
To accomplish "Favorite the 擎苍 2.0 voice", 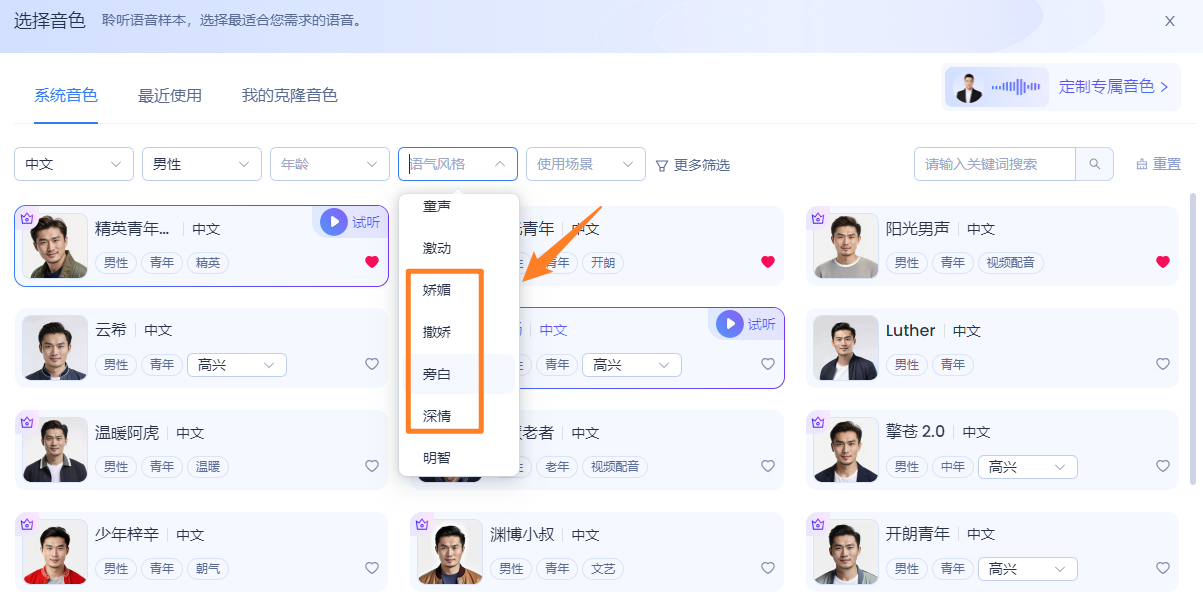I will tap(1162, 466).
